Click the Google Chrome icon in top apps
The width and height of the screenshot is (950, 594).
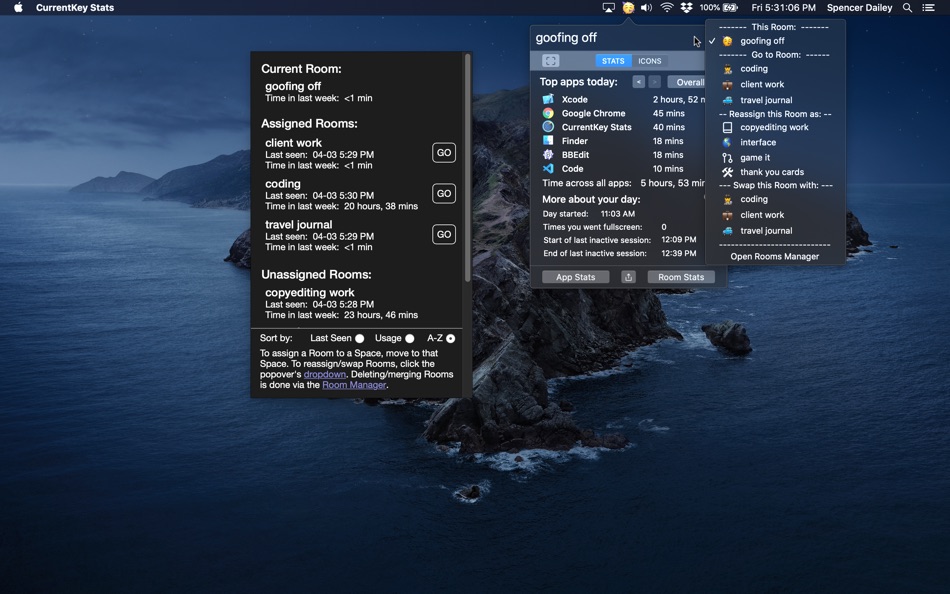[x=548, y=114]
